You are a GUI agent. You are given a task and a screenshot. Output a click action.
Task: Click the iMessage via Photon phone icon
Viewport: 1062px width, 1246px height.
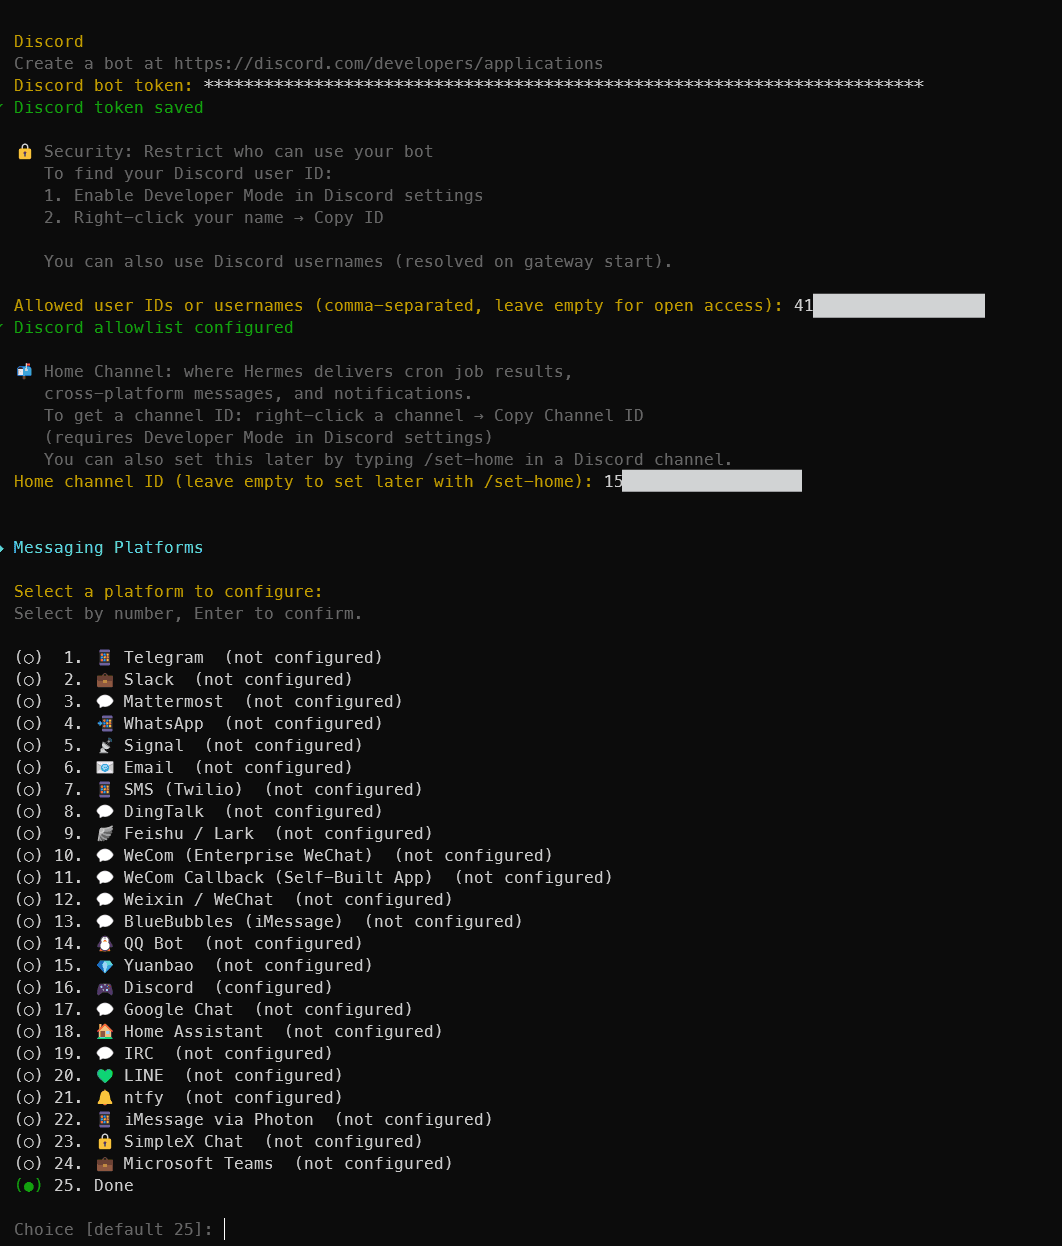pyautogui.click(x=104, y=1120)
